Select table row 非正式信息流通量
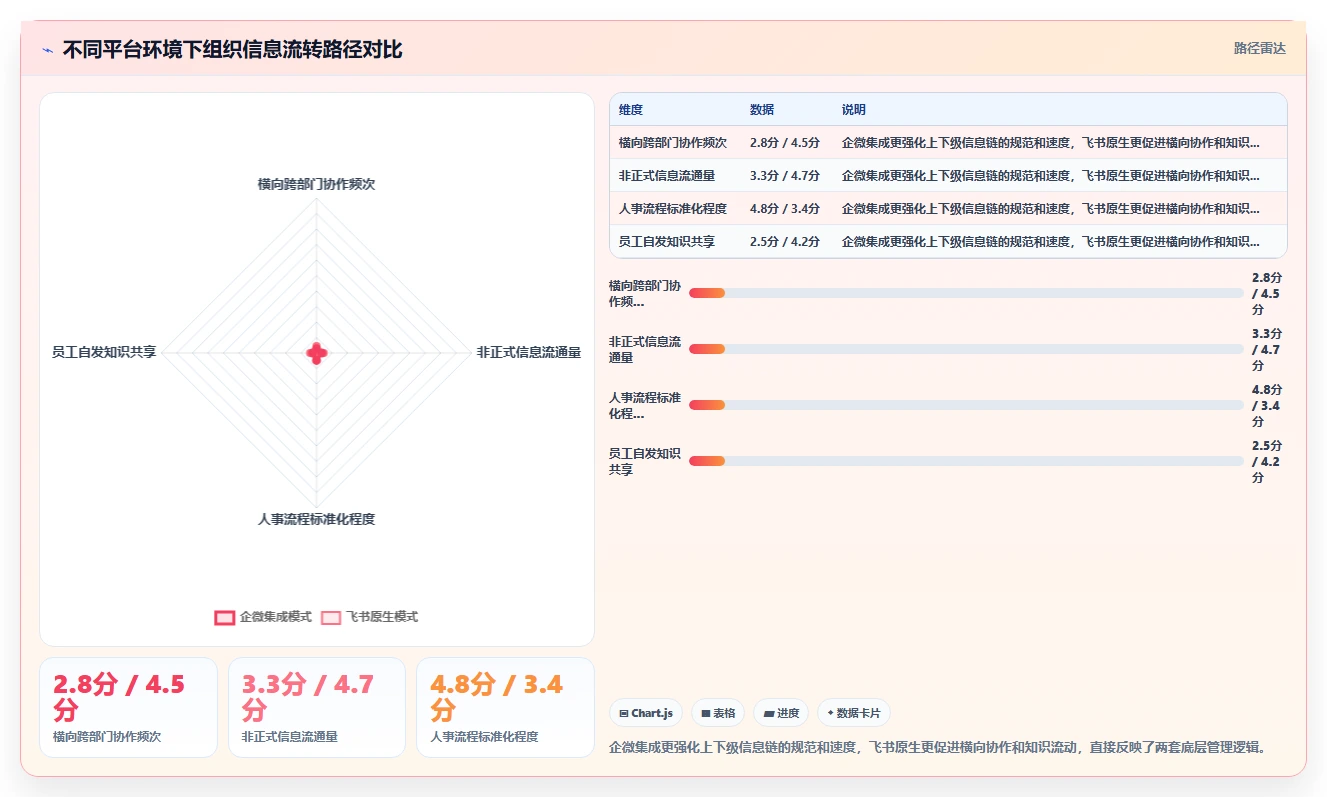The width and height of the screenshot is (1327, 797). [948, 175]
